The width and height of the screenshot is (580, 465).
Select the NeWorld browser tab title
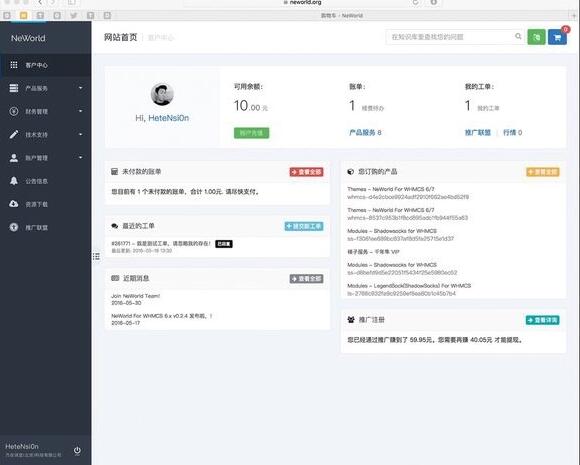point(342,16)
